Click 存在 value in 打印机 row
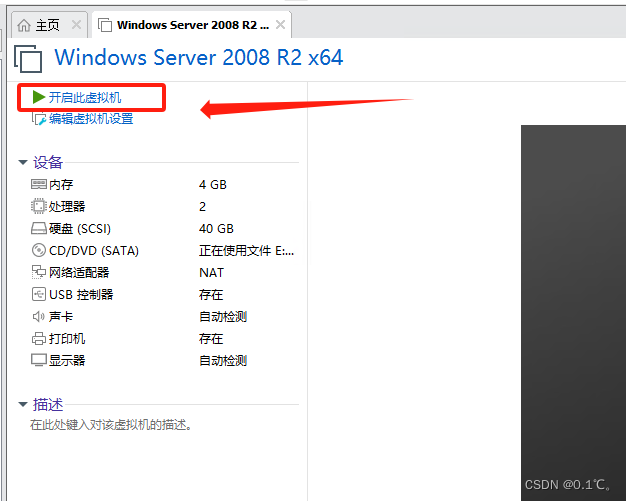 click(211, 339)
